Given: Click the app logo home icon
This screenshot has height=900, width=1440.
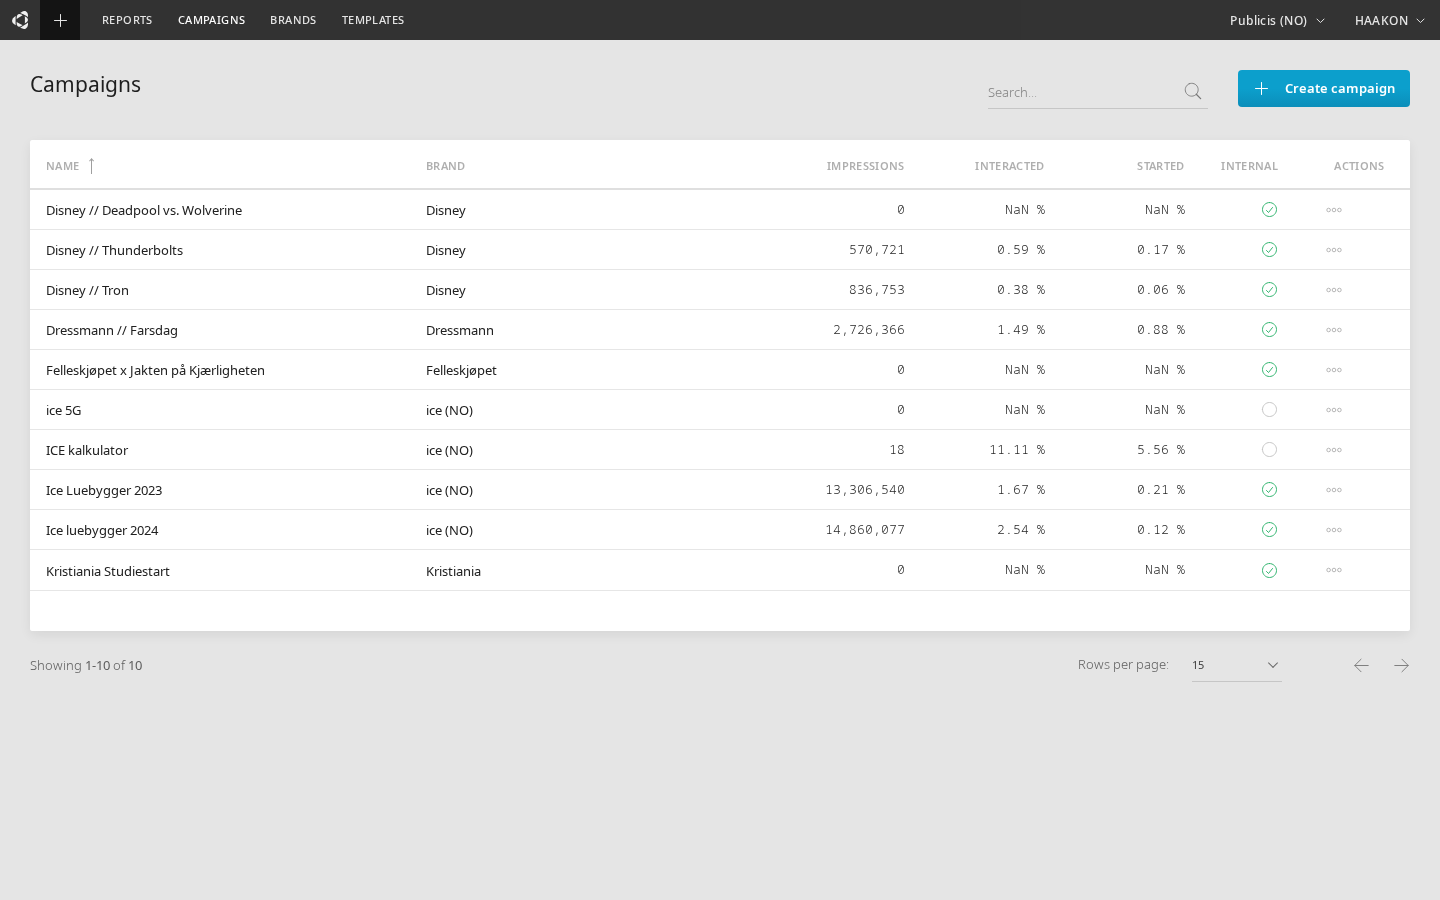Looking at the screenshot, I should click(20, 20).
